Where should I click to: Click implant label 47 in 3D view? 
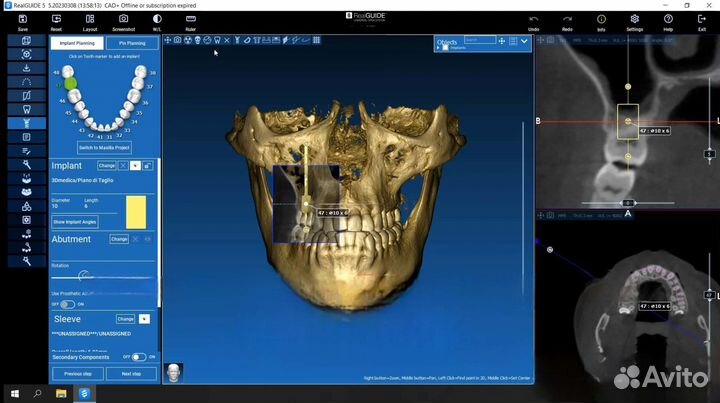coord(332,213)
